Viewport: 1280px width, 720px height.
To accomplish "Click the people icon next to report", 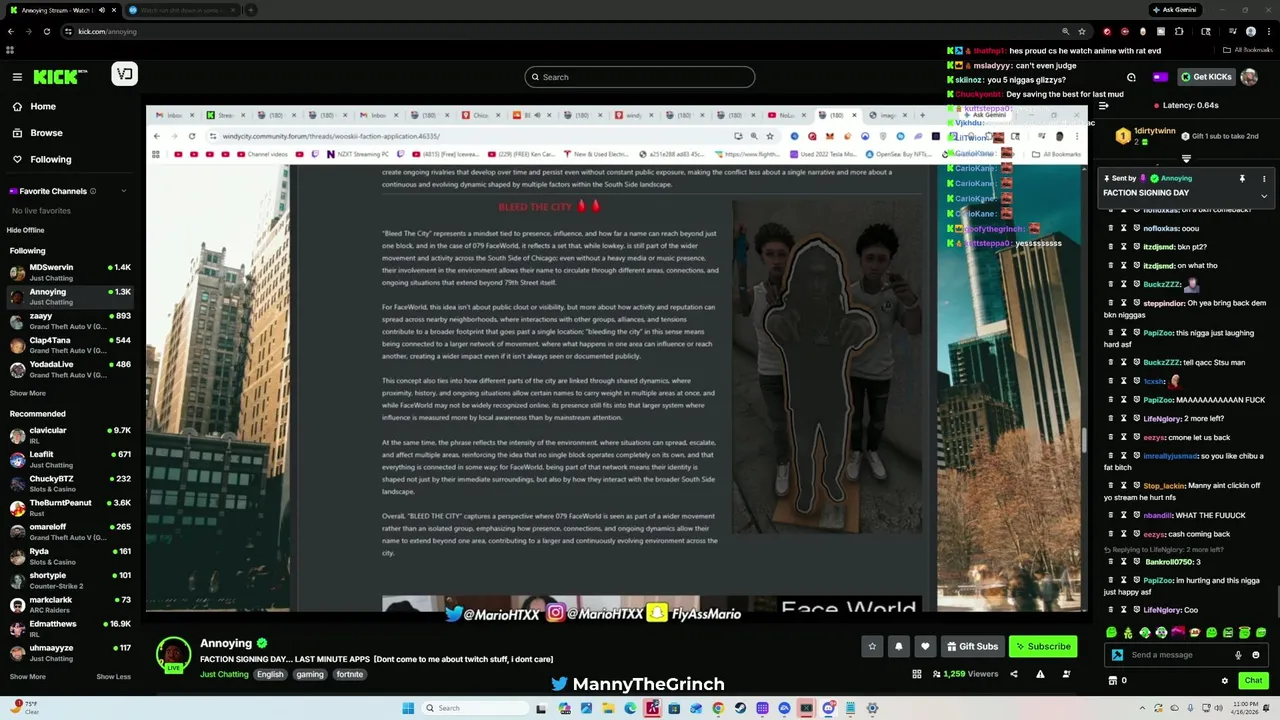I will point(1066,674).
